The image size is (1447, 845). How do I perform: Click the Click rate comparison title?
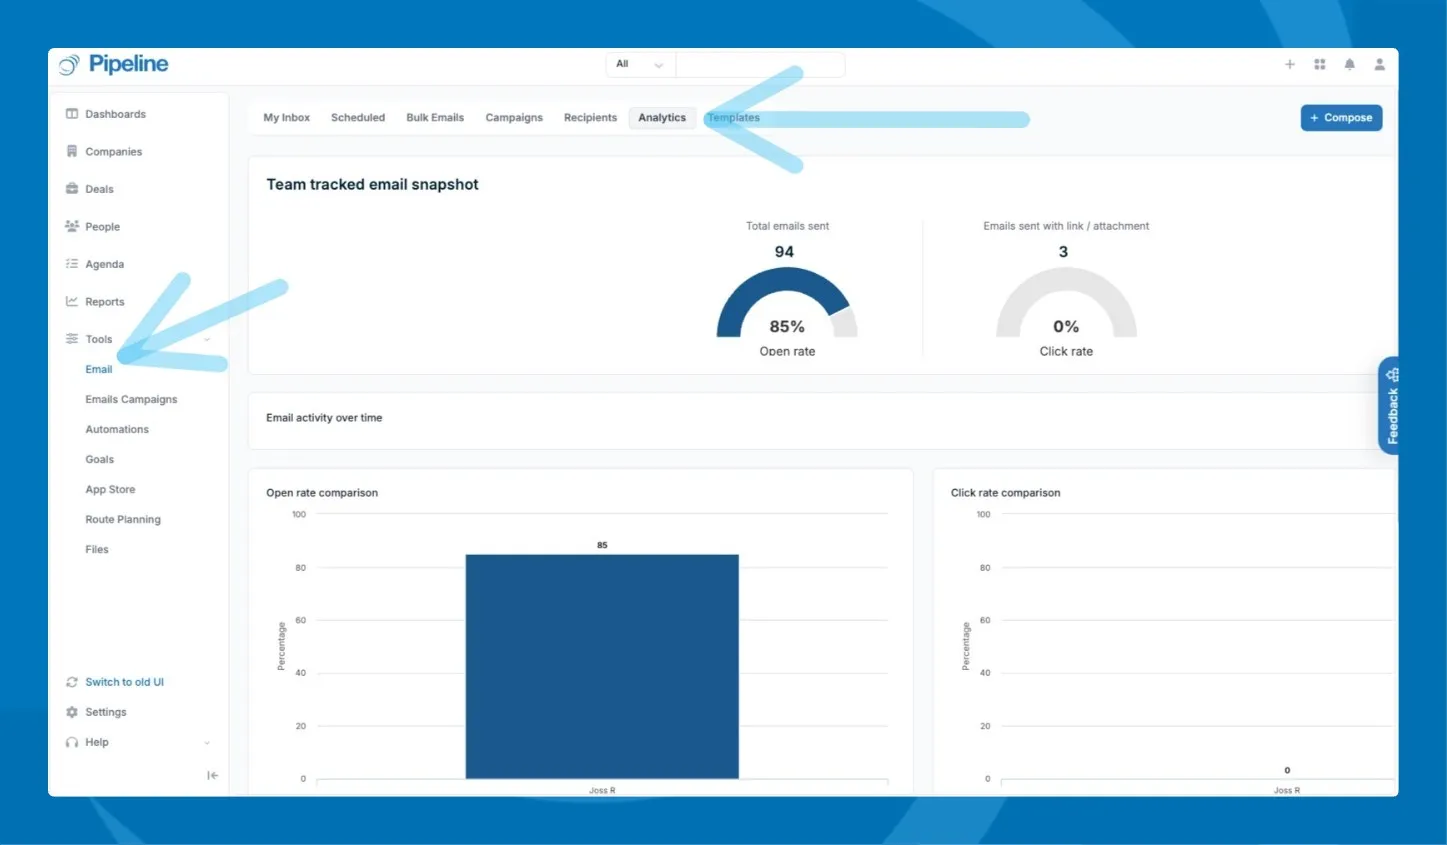[1006, 493]
